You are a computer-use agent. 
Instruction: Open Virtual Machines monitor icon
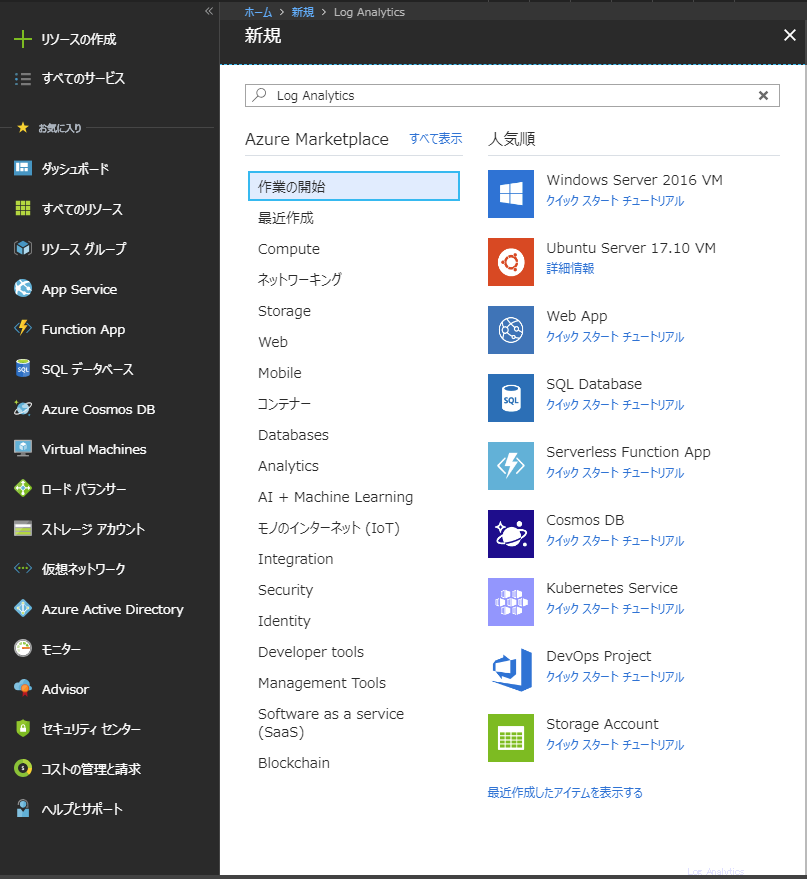point(22,449)
